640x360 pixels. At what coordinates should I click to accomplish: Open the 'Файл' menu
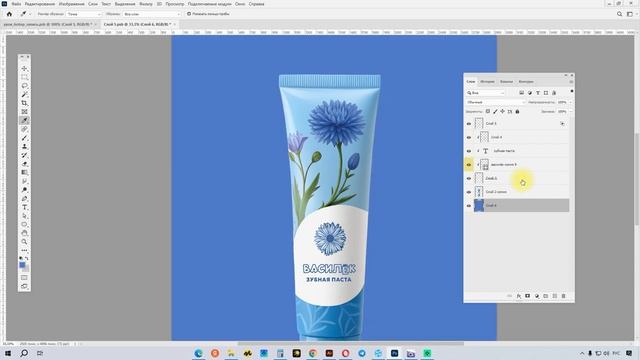16,4
